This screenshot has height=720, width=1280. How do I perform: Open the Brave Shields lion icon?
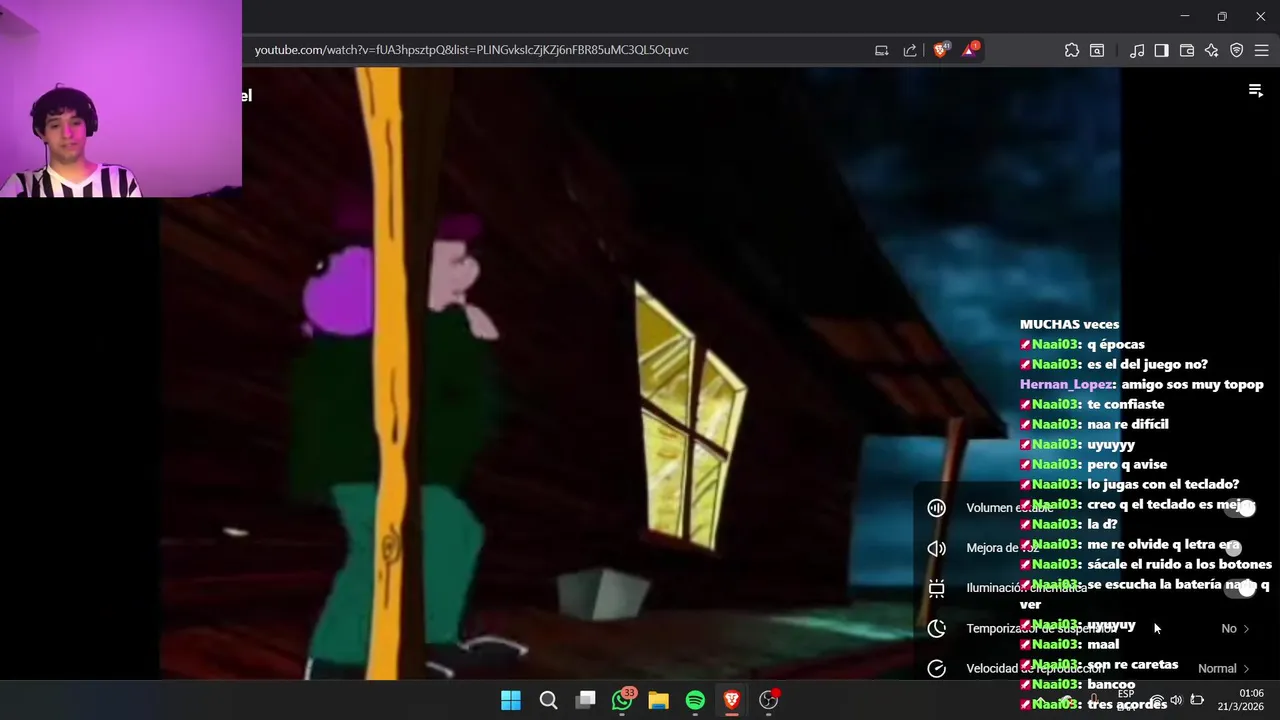click(x=940, y=50)
